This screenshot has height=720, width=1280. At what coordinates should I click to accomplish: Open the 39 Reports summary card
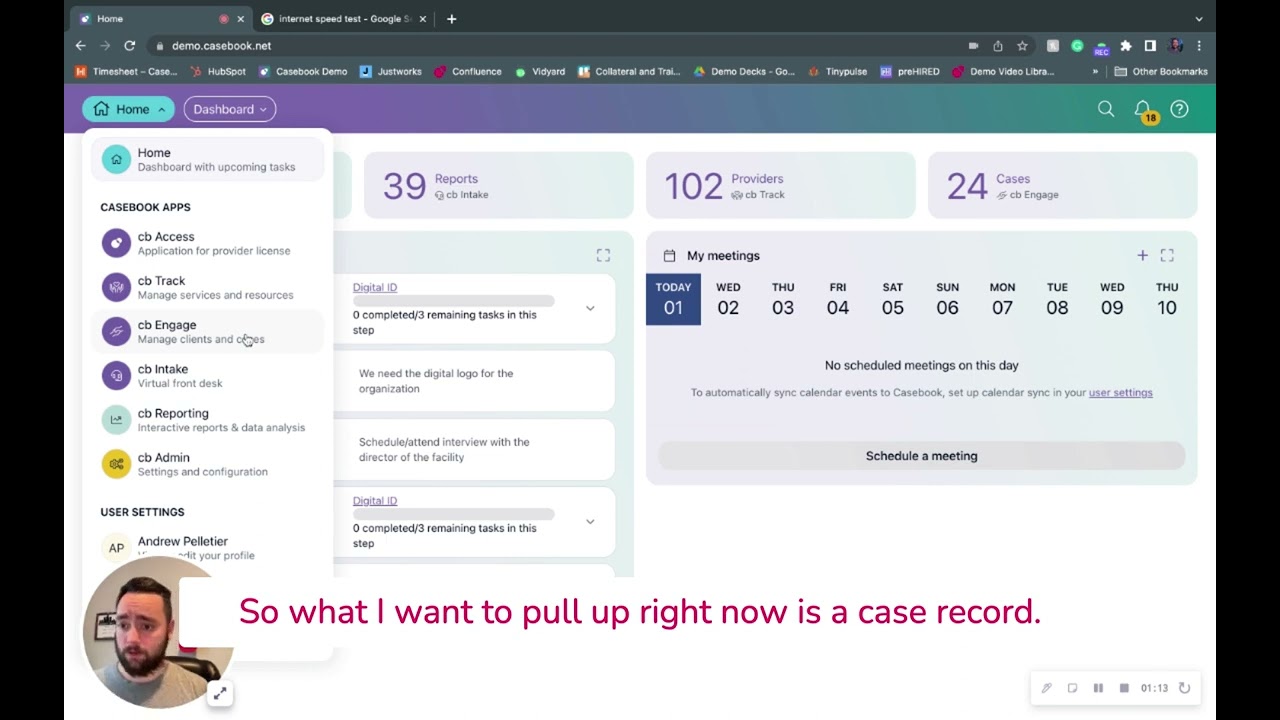coord(498,185)
